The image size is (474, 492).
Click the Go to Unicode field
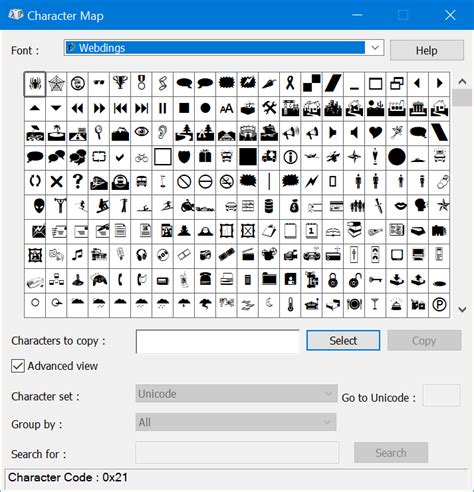point(441,395)
